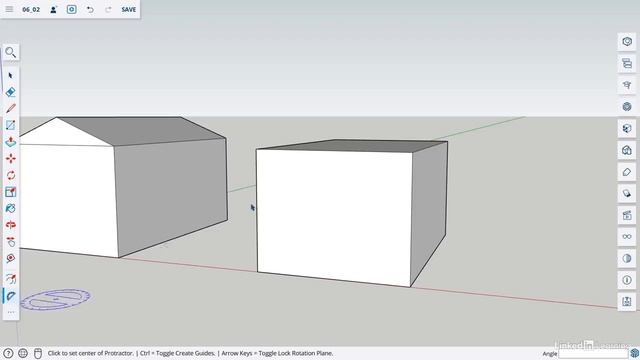640x360 pixels.
Task: Undo the last action
Action: point(90,9)
